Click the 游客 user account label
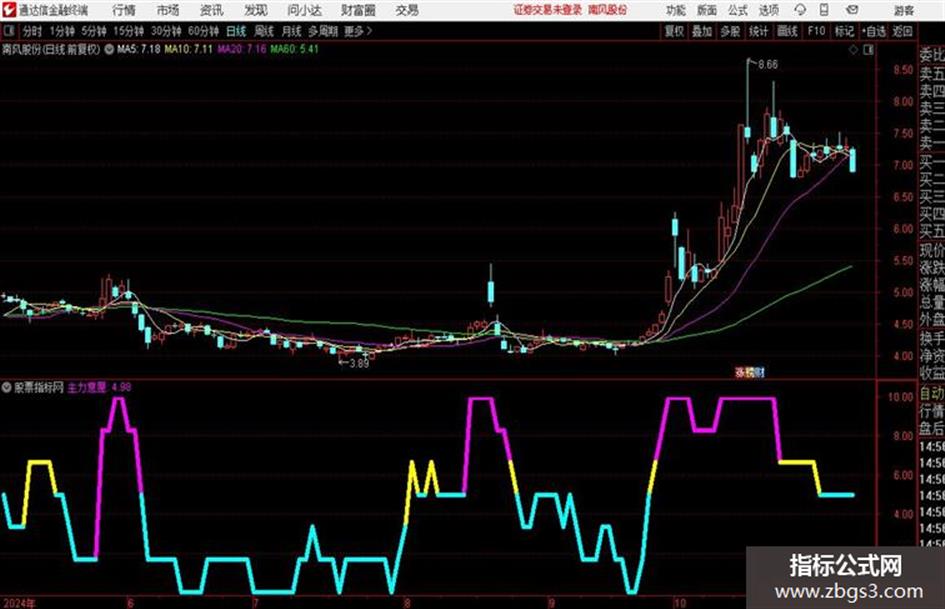Screen dimensions: 945x609 [x=903, y=10]
